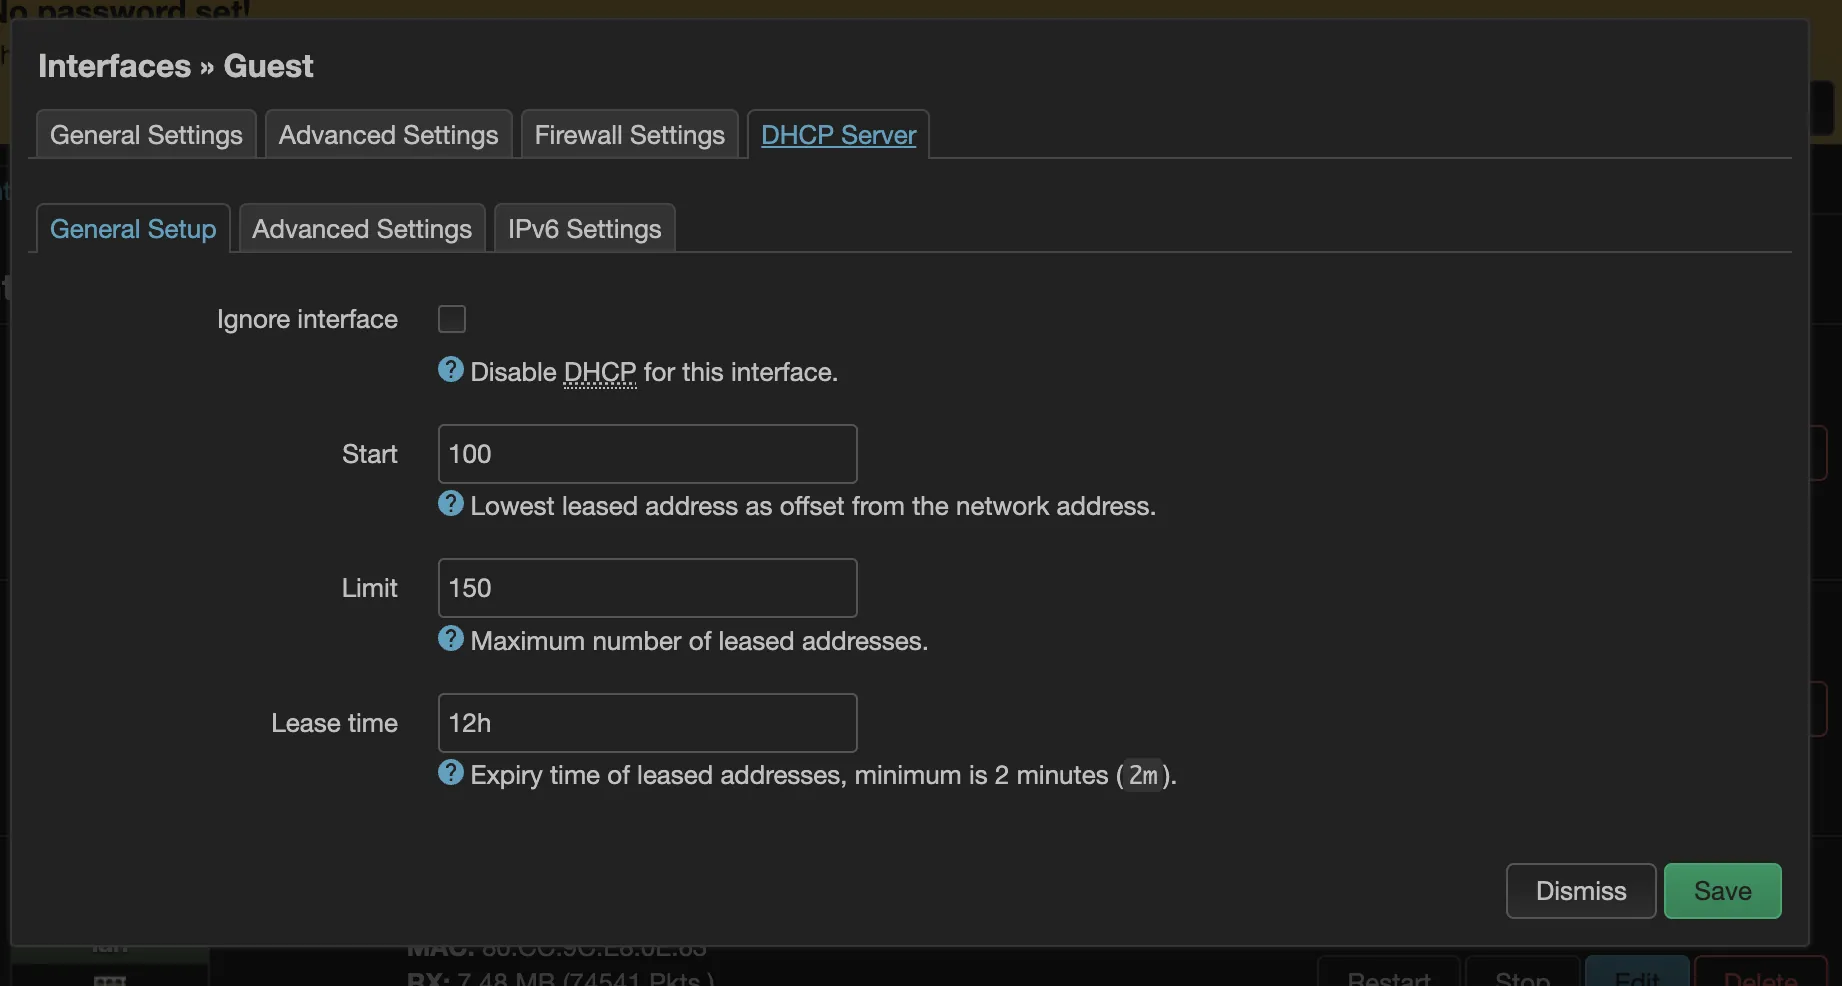
Task: Click the help icon for Lease time
Action: pos(451,773)
